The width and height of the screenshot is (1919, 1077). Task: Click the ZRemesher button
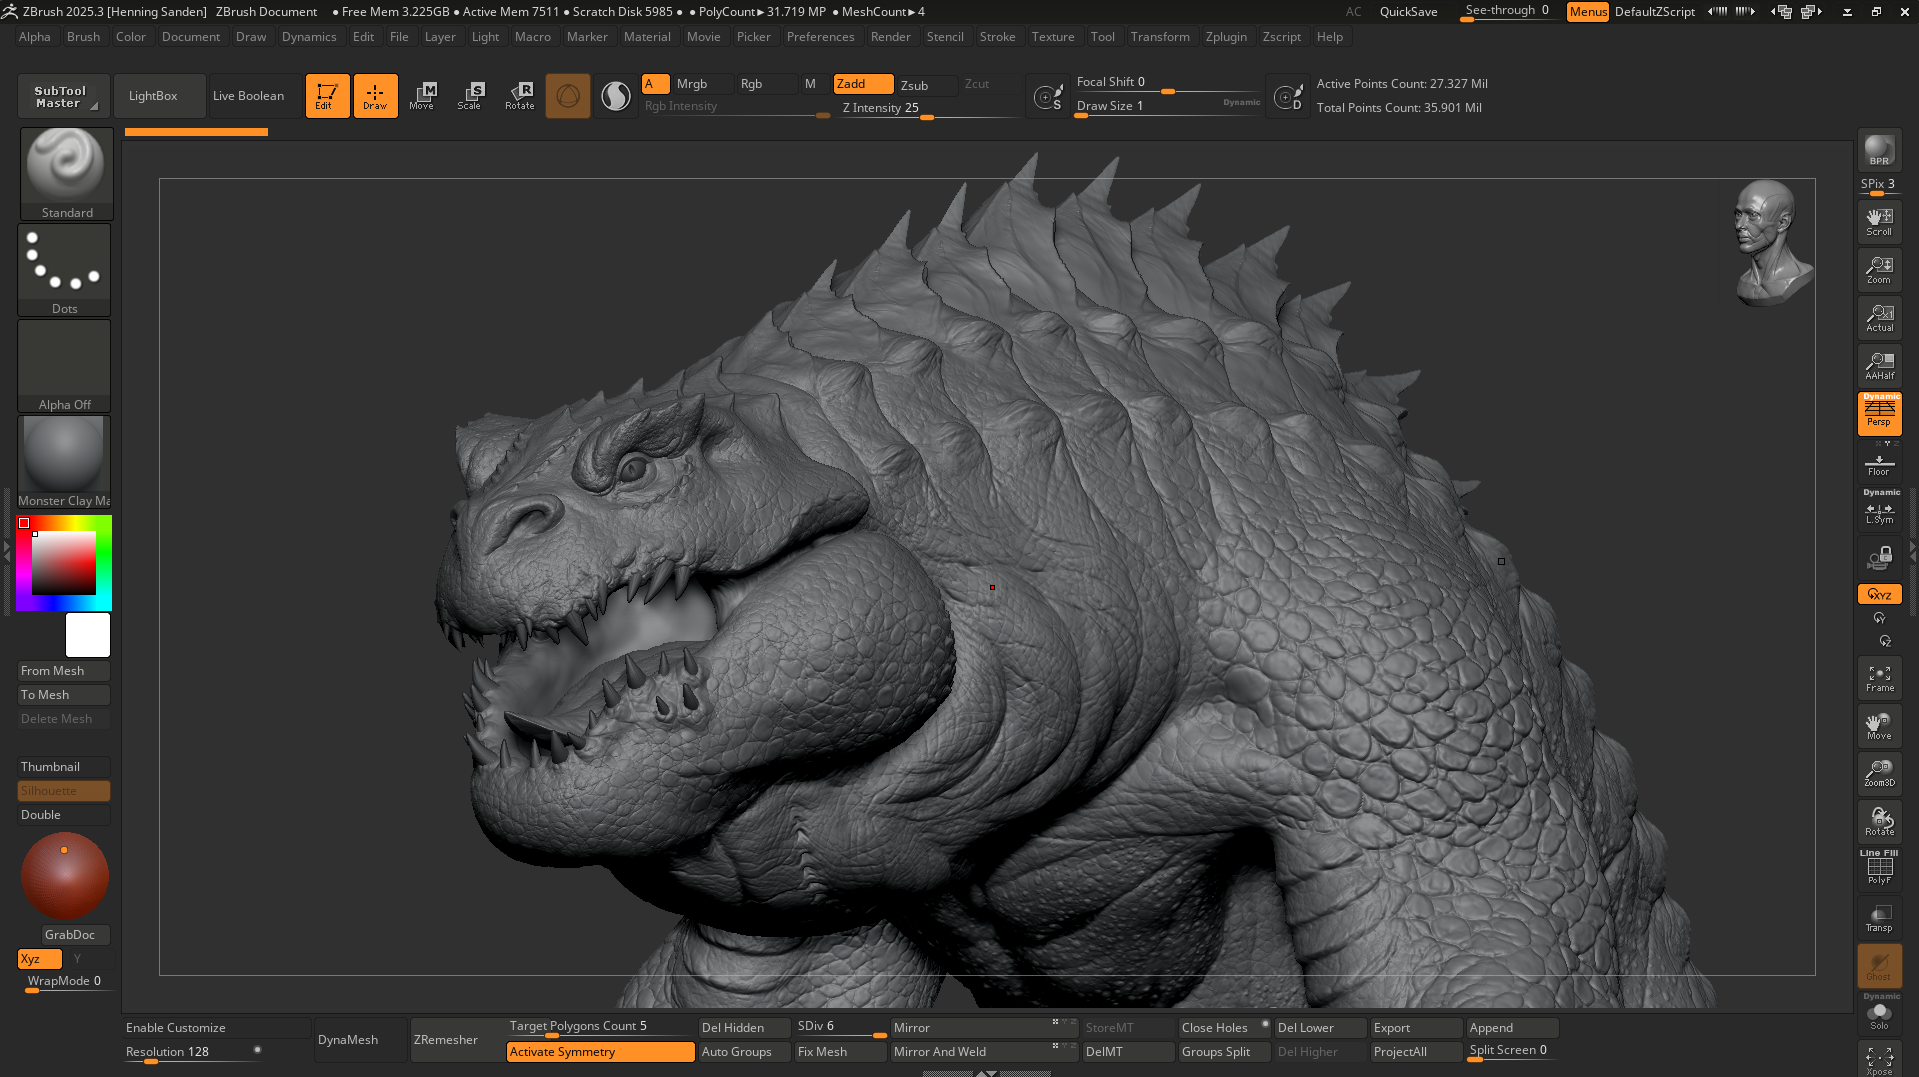click(x=456, y=1040)
